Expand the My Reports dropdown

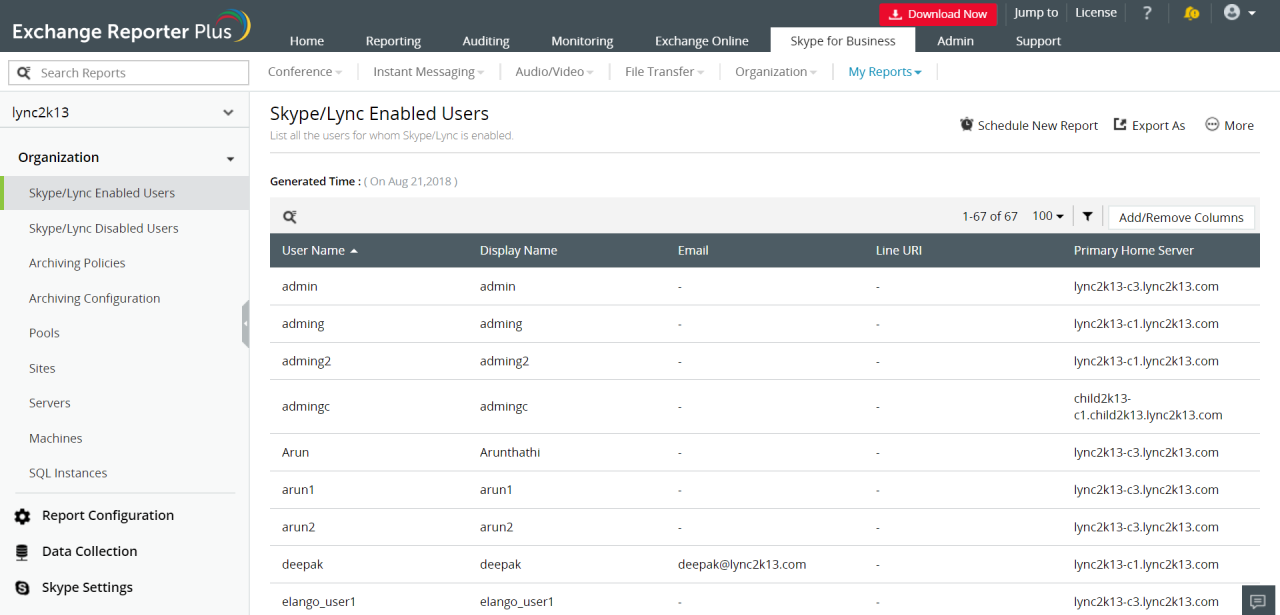coord(885,72)
